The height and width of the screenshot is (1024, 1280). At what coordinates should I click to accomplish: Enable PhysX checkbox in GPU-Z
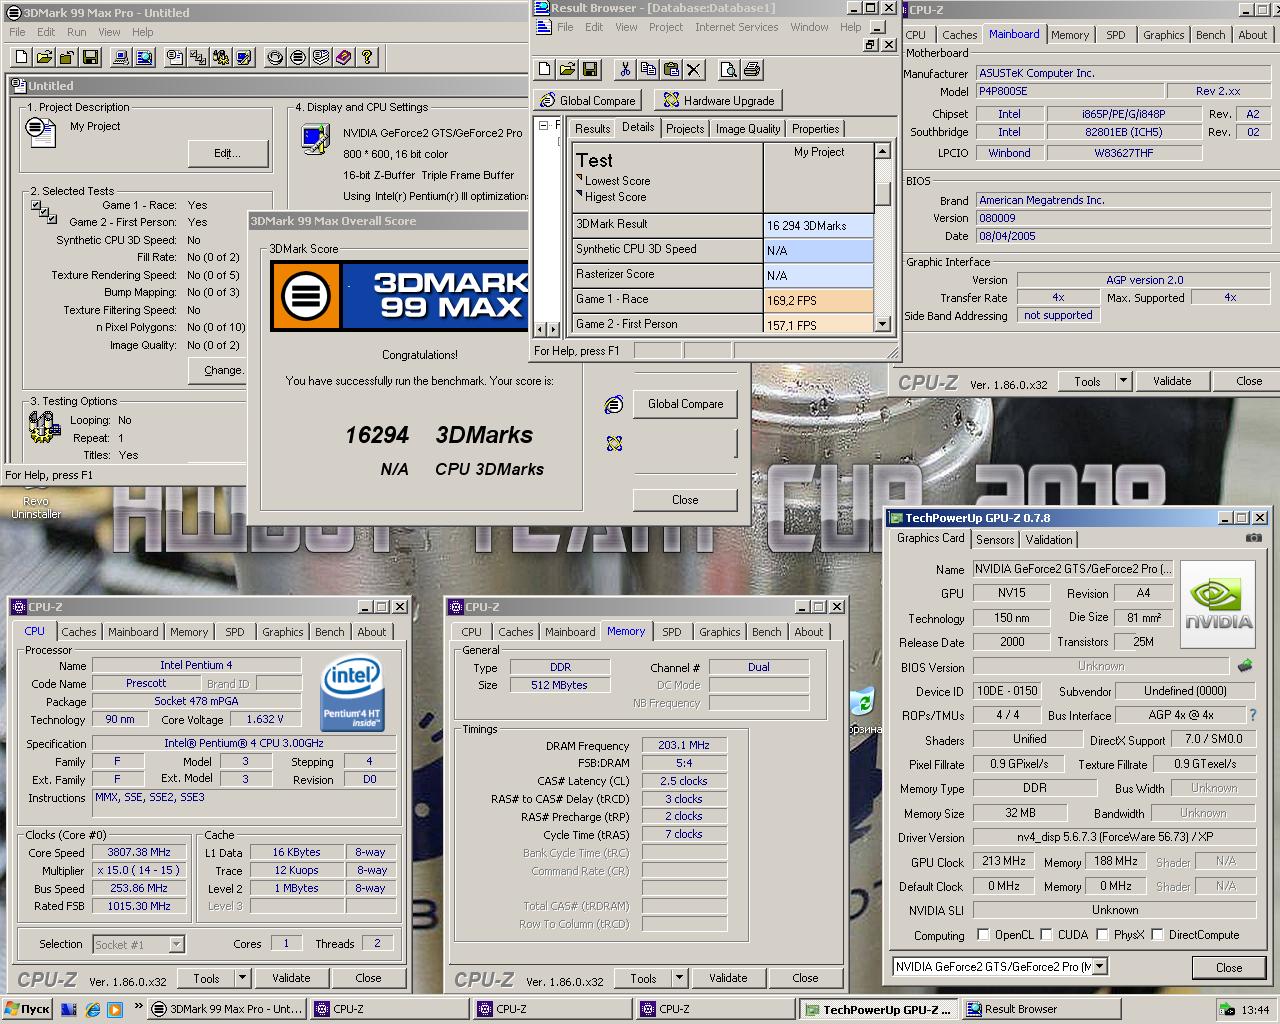point(1102,935)
